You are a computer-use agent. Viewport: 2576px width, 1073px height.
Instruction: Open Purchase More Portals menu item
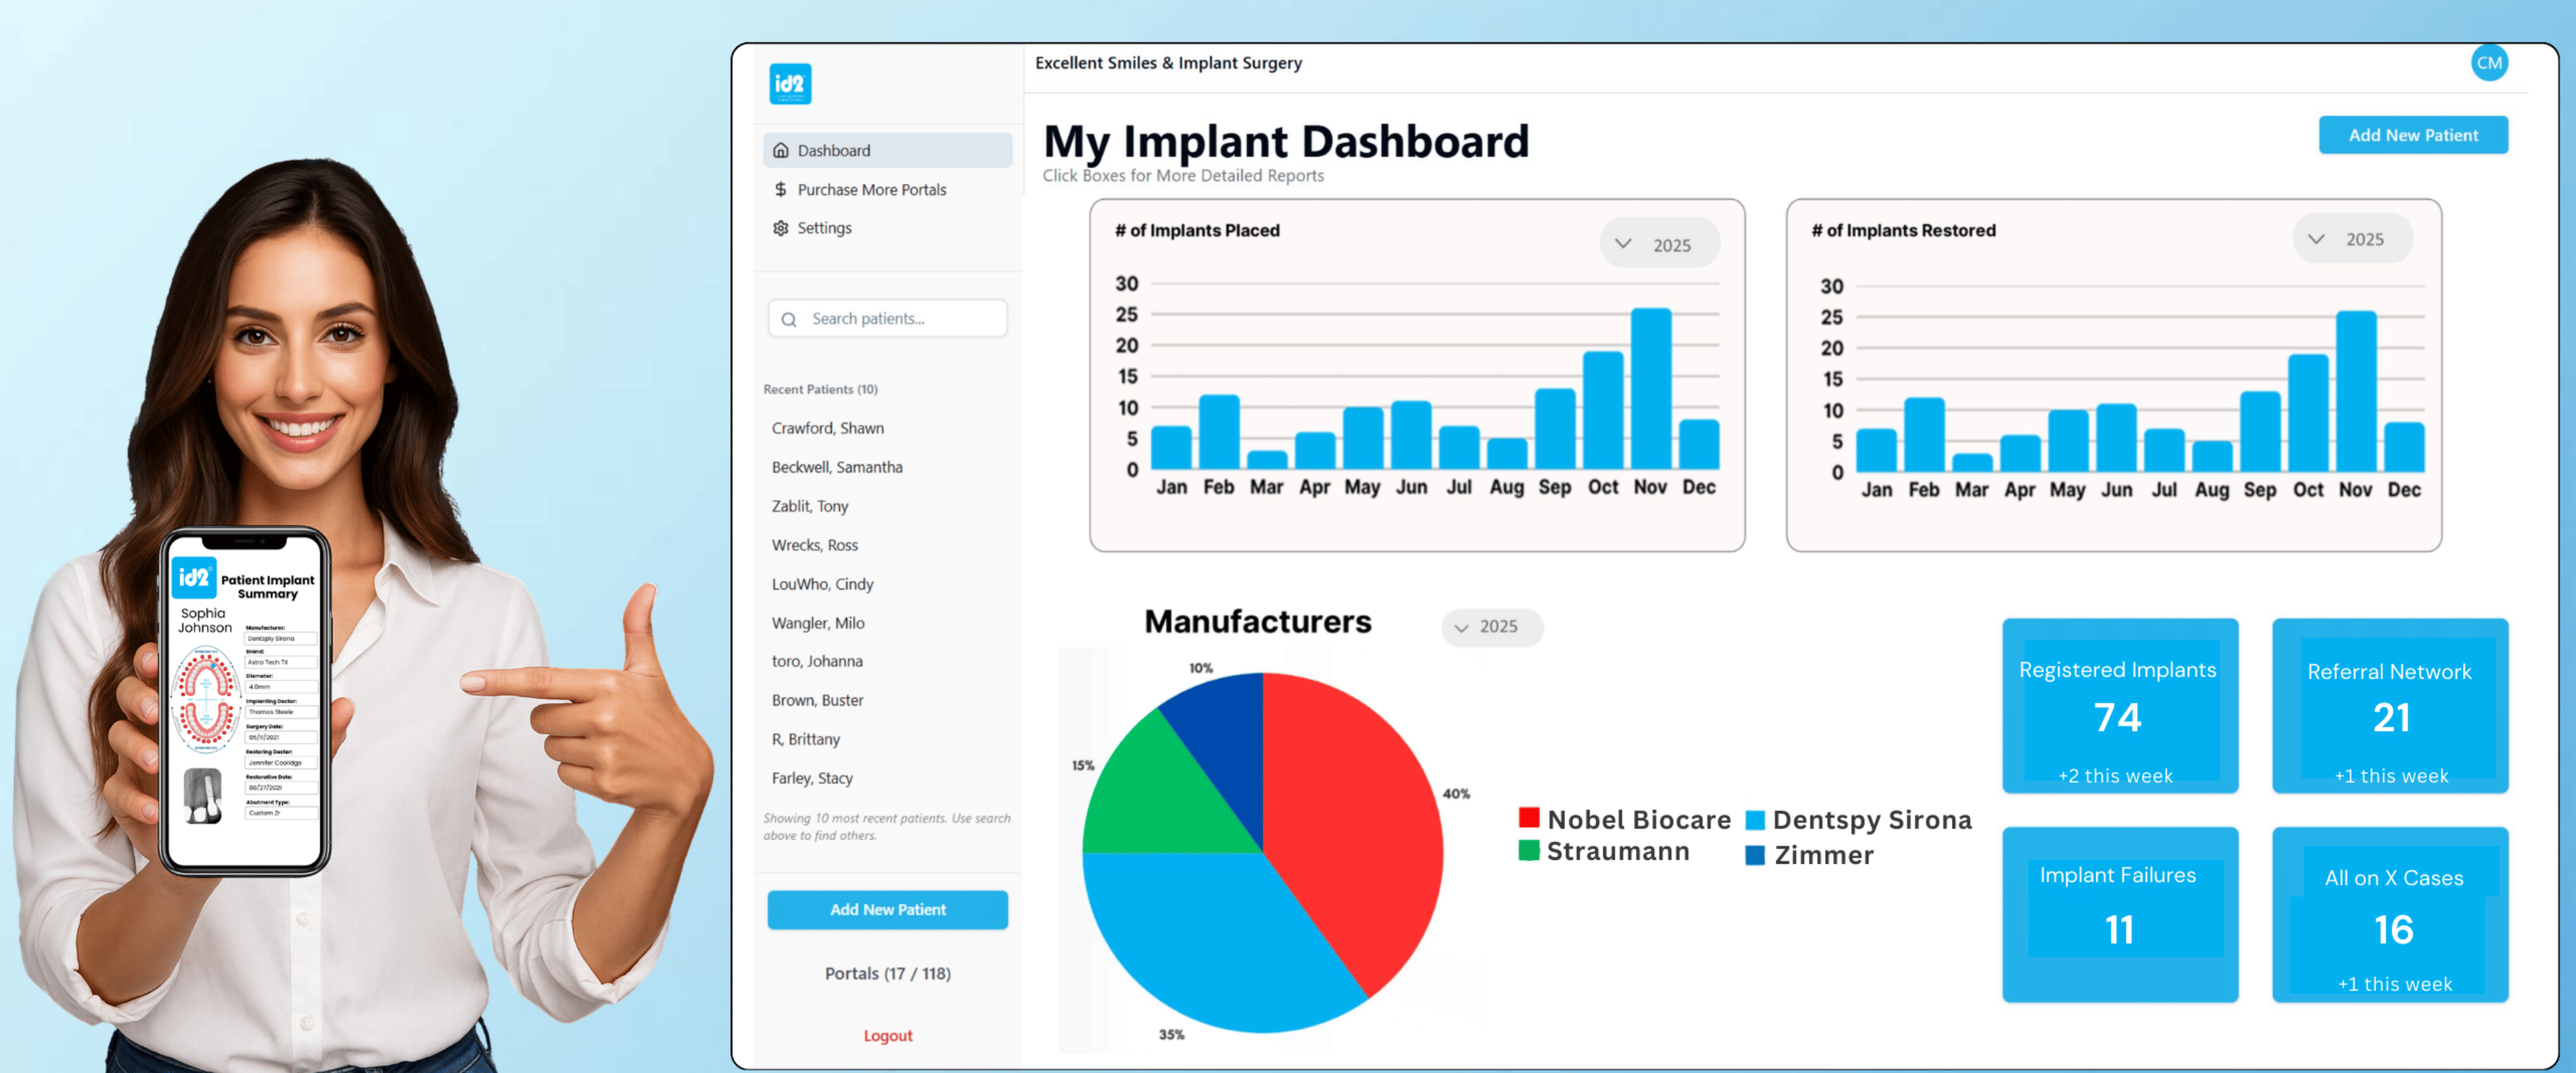point(871,189)
